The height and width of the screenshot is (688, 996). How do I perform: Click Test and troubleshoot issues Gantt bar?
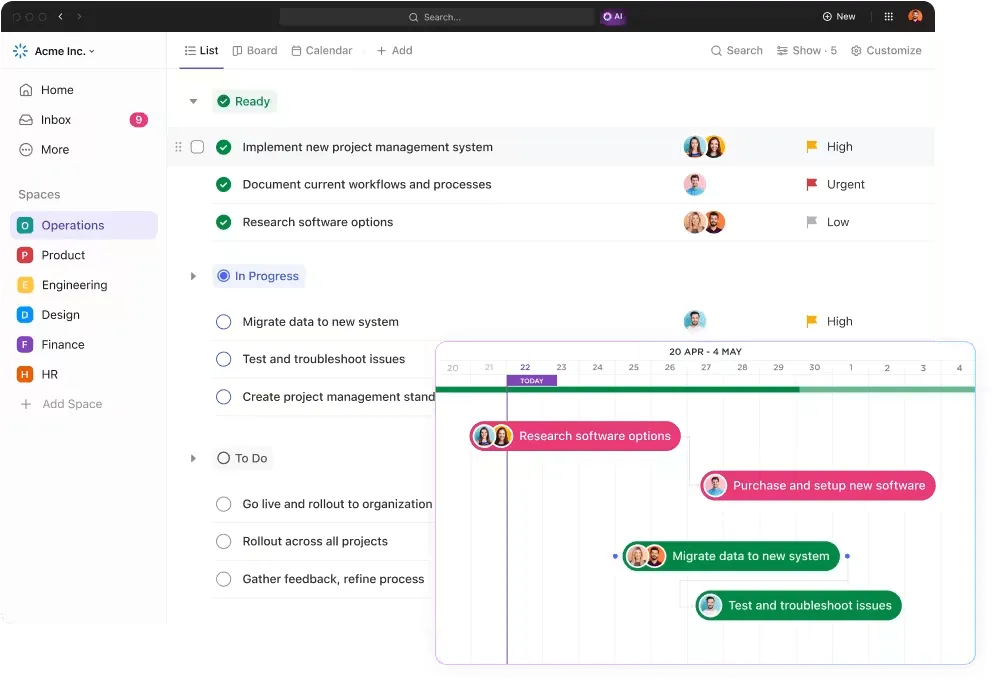coord(798,606)
